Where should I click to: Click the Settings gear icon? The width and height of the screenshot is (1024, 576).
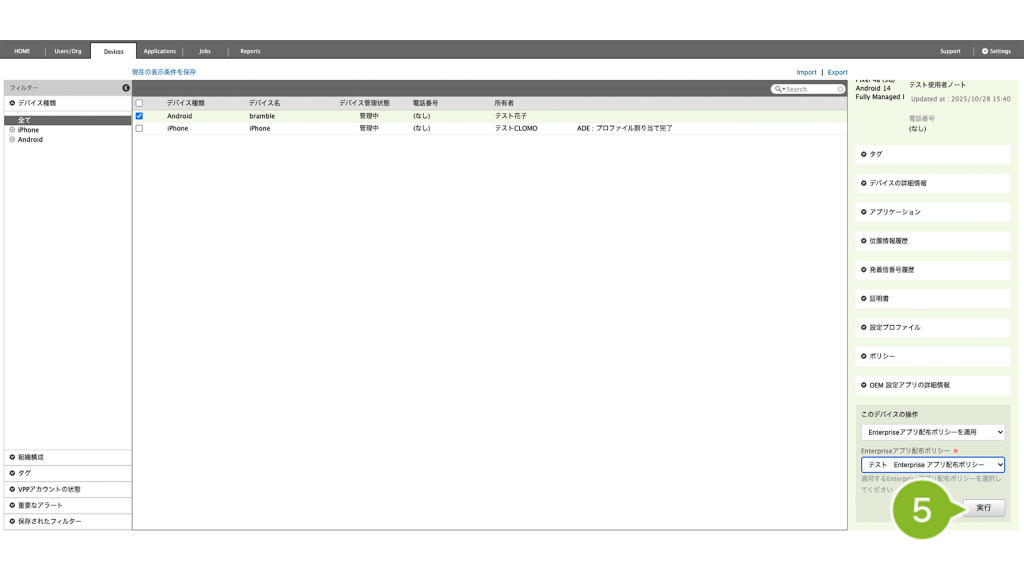[x=985, y=51]
